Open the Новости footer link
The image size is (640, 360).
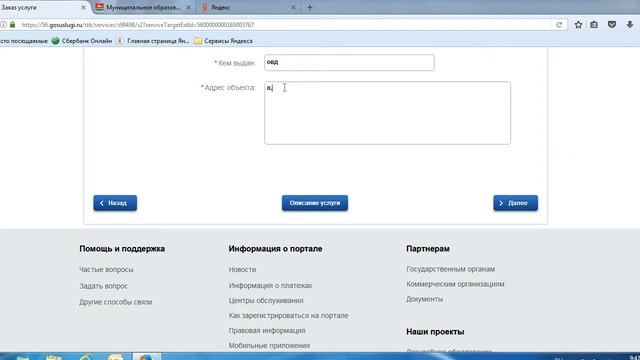point(242,269)
